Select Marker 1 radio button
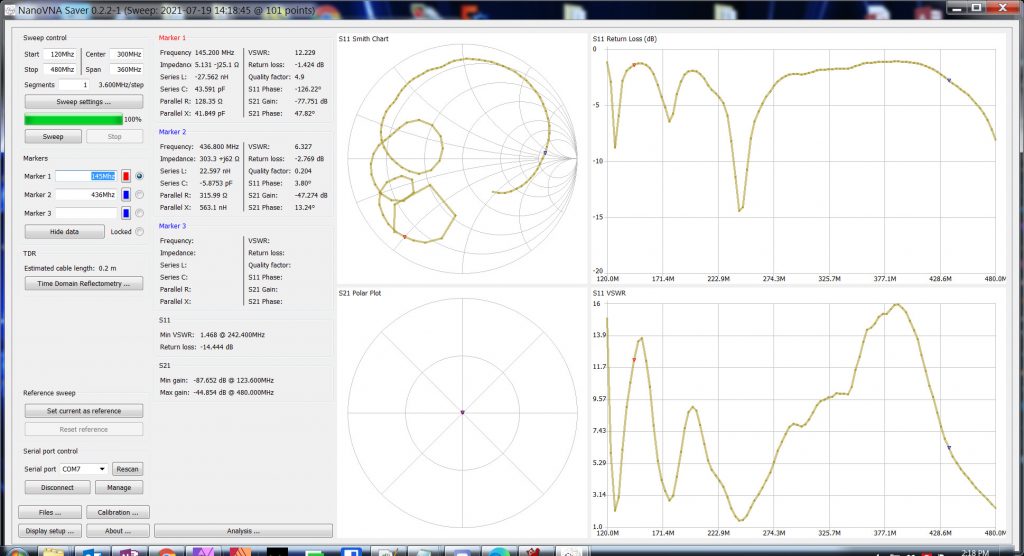Image resolution: width=1024 pixels, height=556 pixels. [139, 176]
